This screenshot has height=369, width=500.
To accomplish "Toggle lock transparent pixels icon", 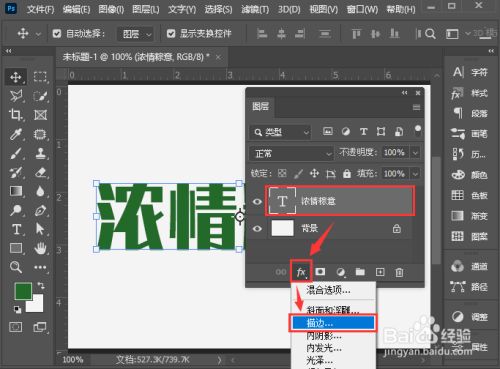I will [282, 173].
